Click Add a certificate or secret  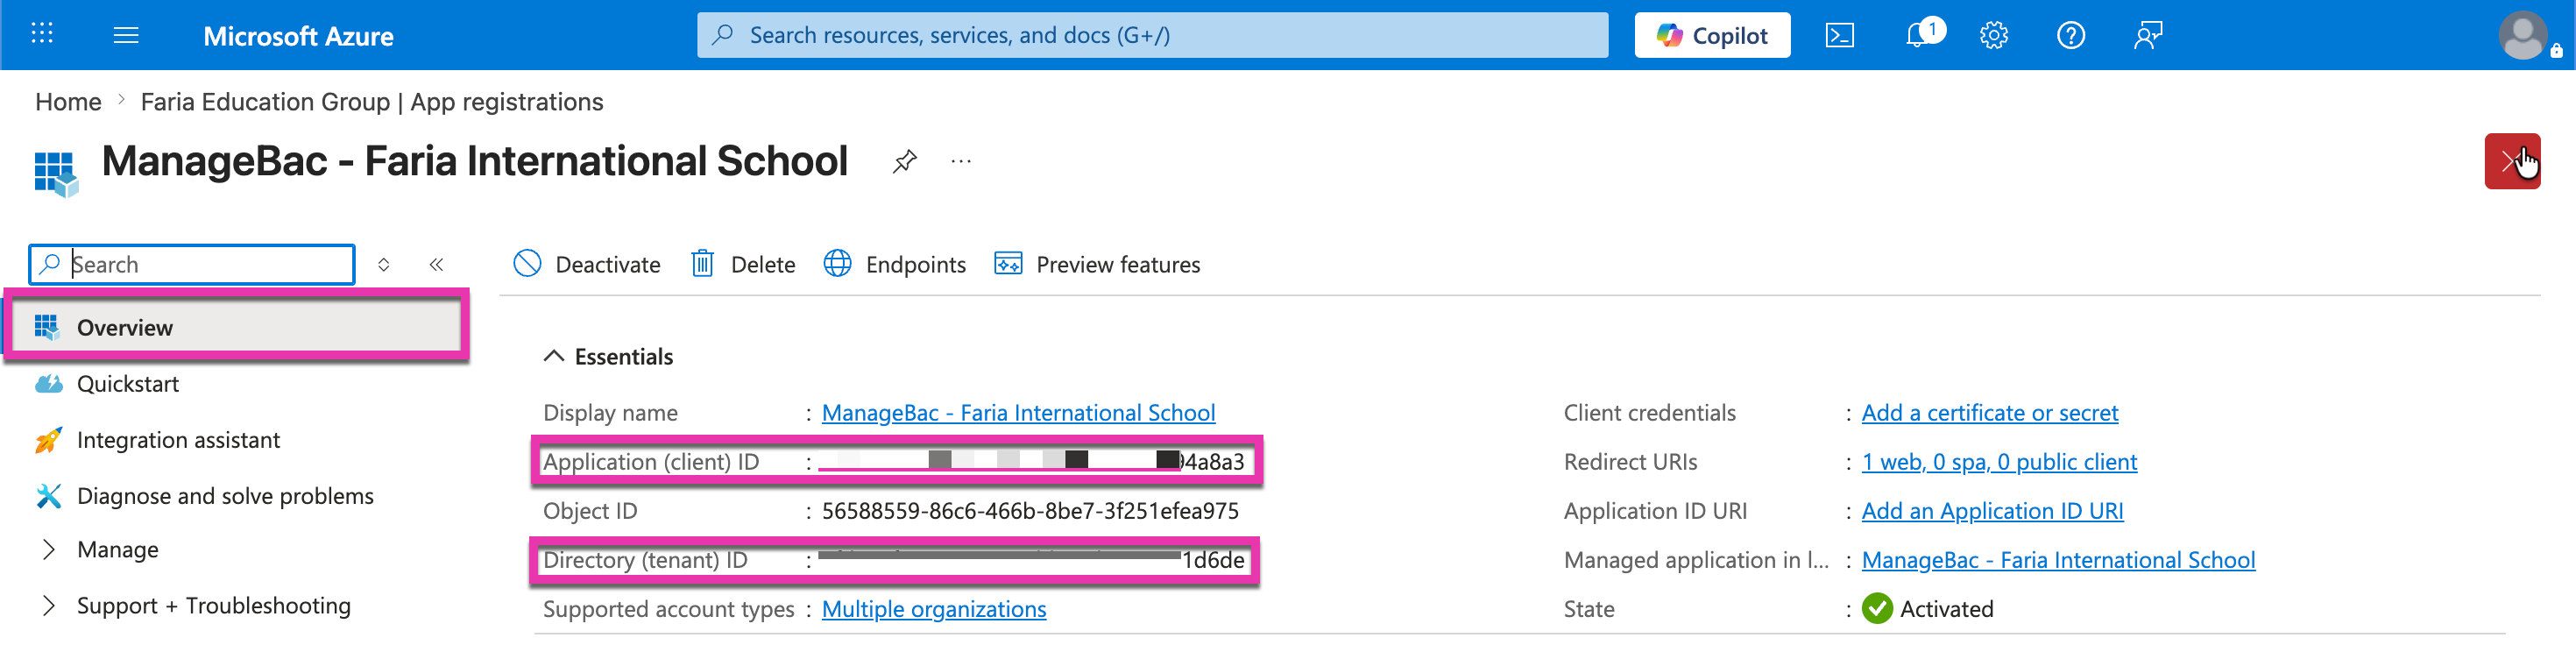[1990, 413]
